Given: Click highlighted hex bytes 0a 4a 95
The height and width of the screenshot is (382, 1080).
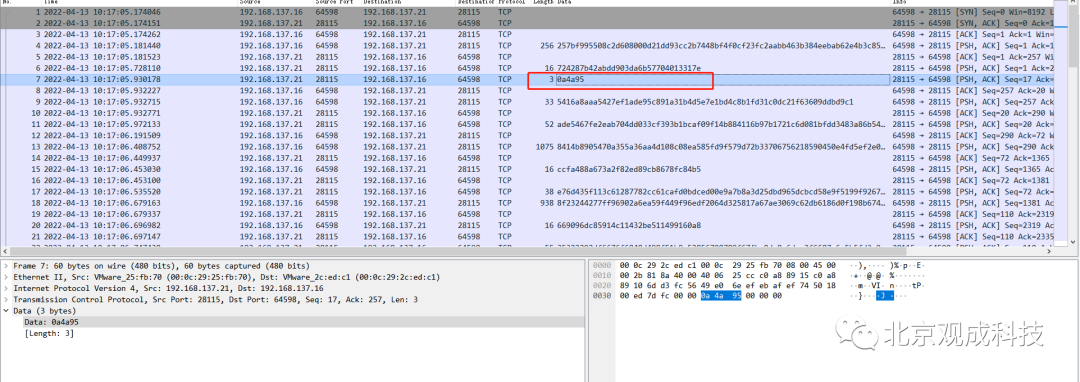Looking at the screenshot, I should coord(721,296).
